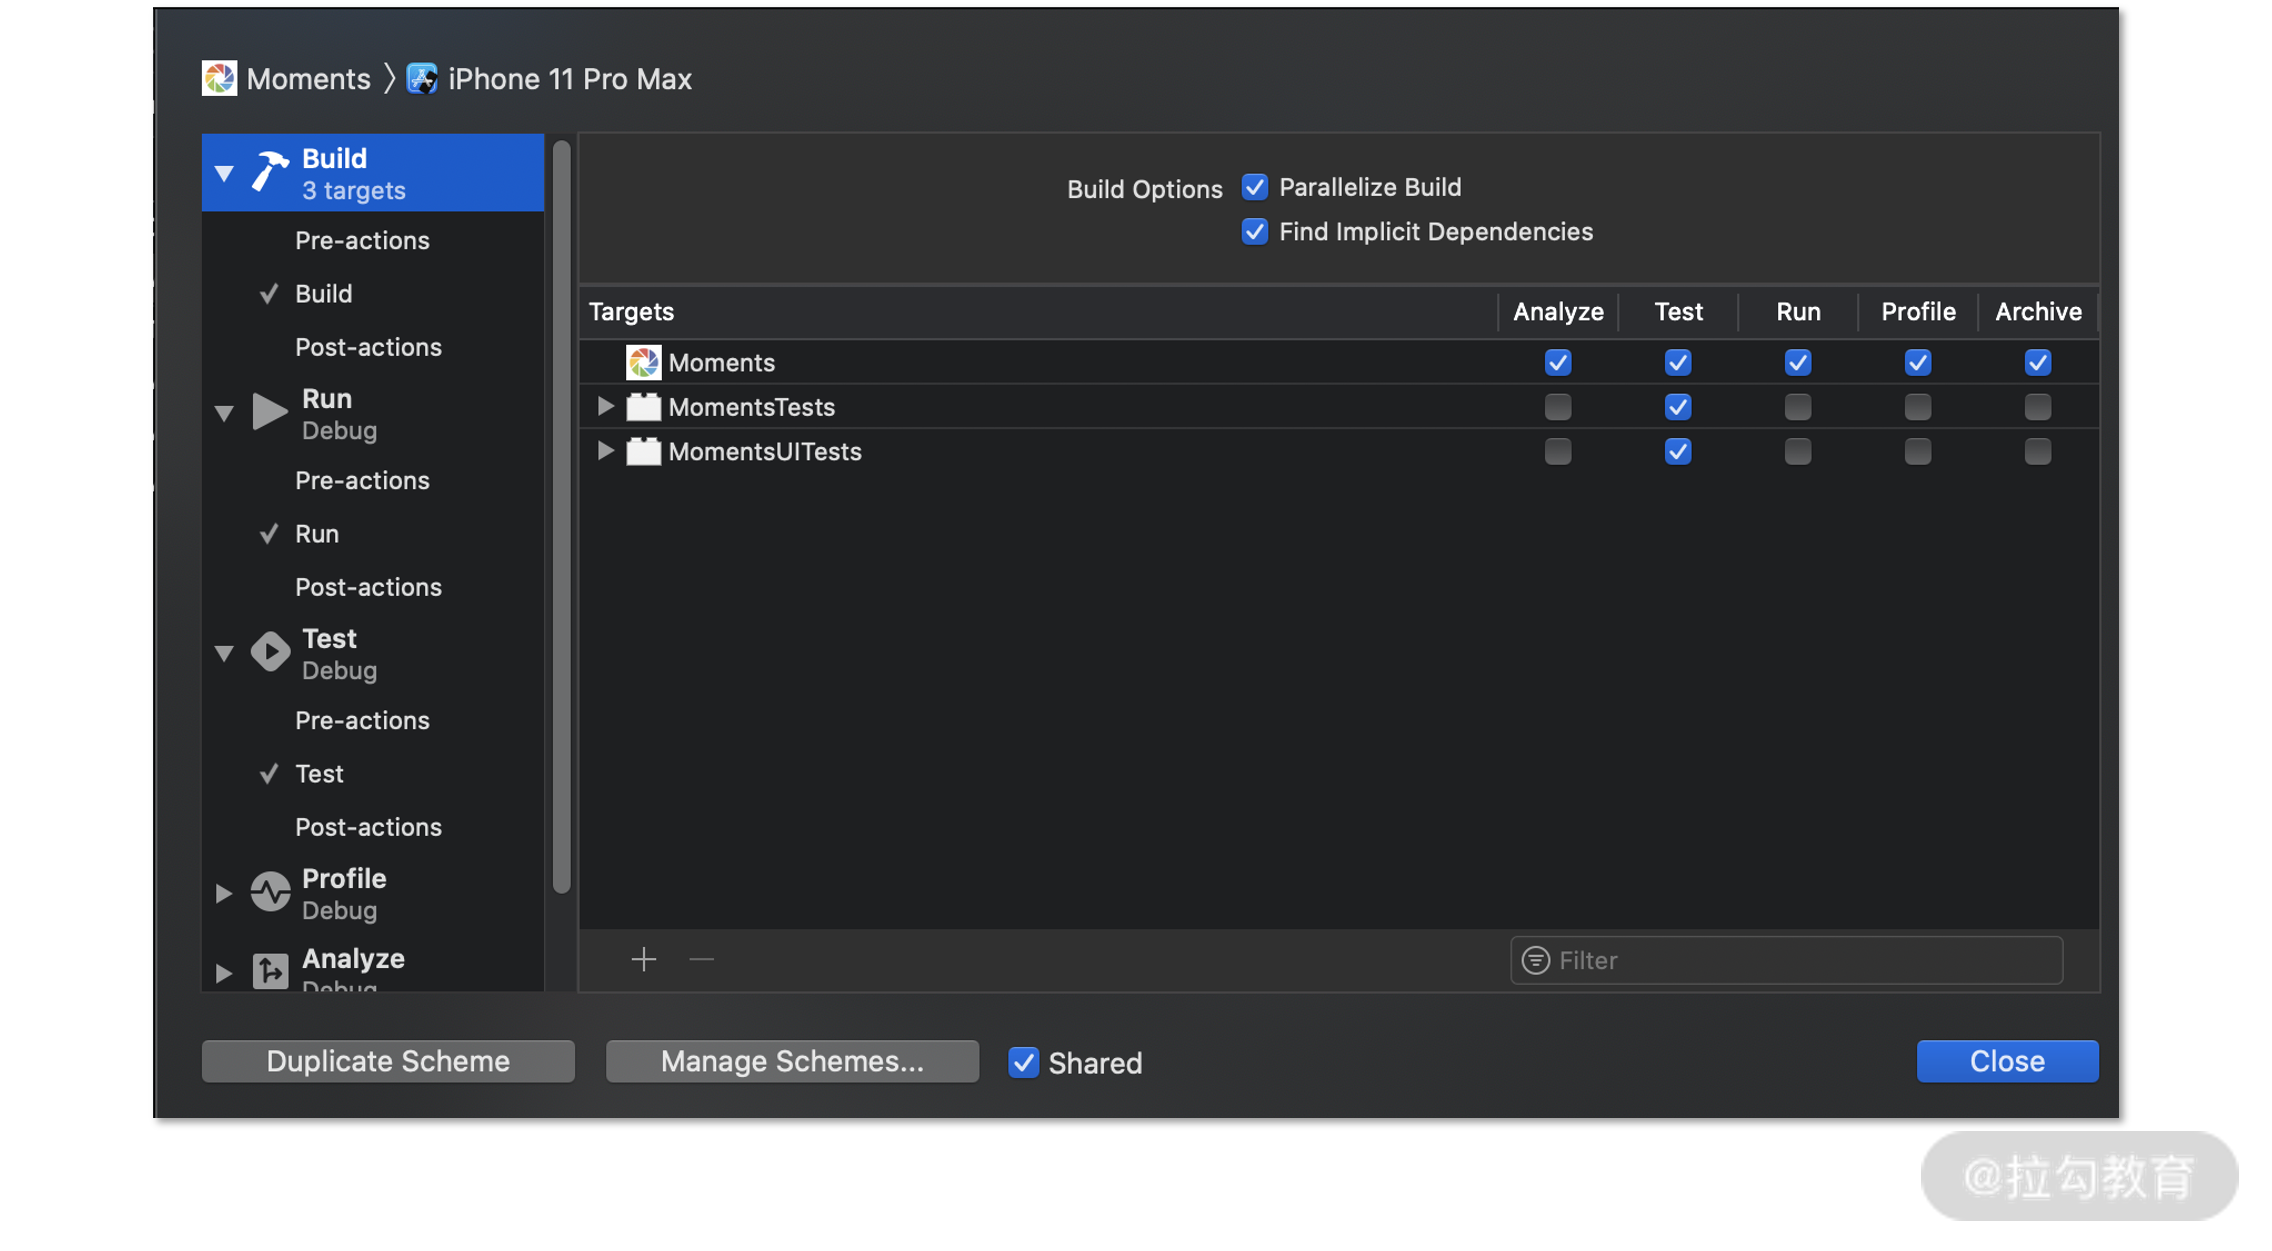The image size is (2272, 1251).
Task: Click the Test diamond icon in sidebar
Action: point(269,651)
